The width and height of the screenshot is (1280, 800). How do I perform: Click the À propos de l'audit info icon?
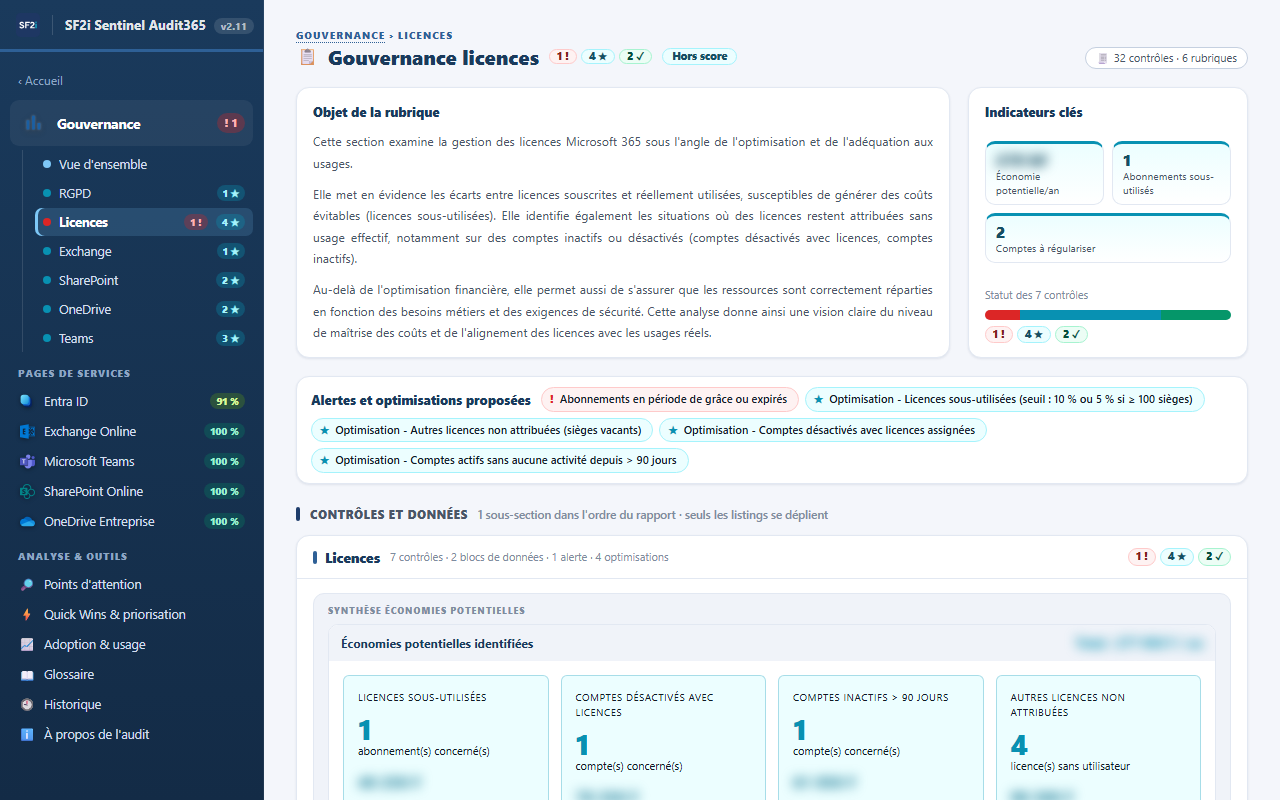[27, 734]
